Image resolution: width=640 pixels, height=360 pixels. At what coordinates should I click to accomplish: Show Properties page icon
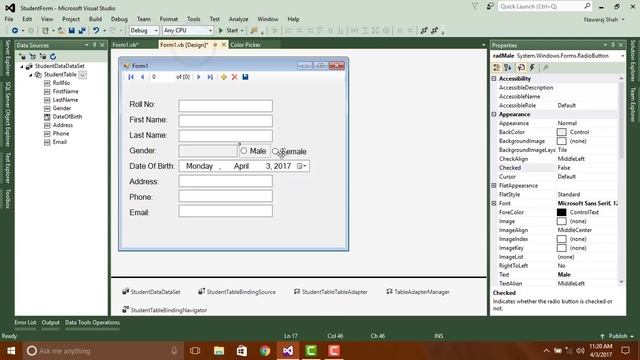point(521,68)
